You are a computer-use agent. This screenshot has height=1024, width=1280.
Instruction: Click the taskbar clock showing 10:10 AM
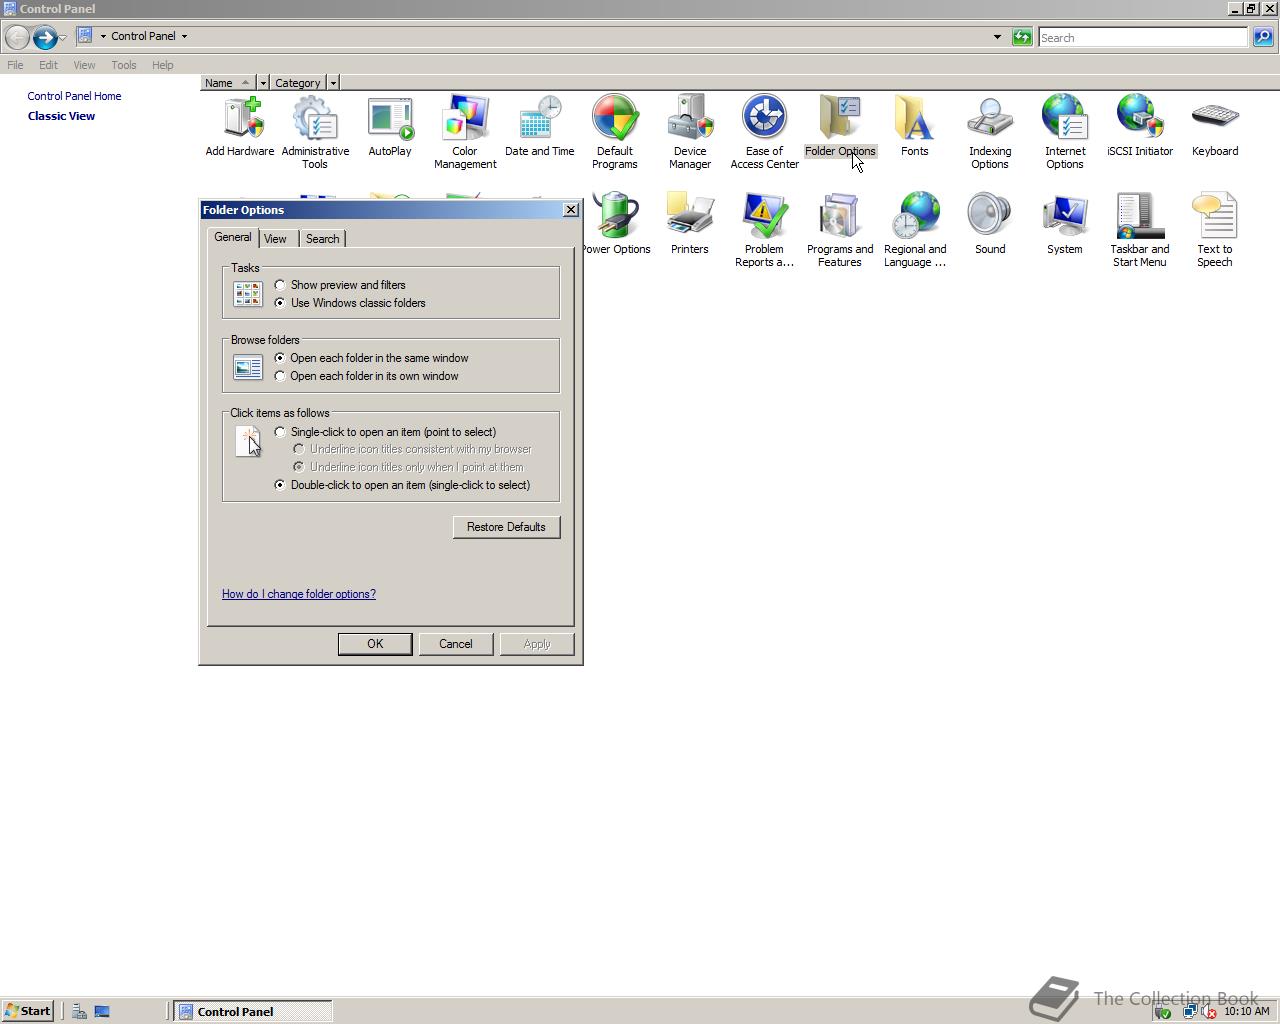(x=1247, y=1011)
